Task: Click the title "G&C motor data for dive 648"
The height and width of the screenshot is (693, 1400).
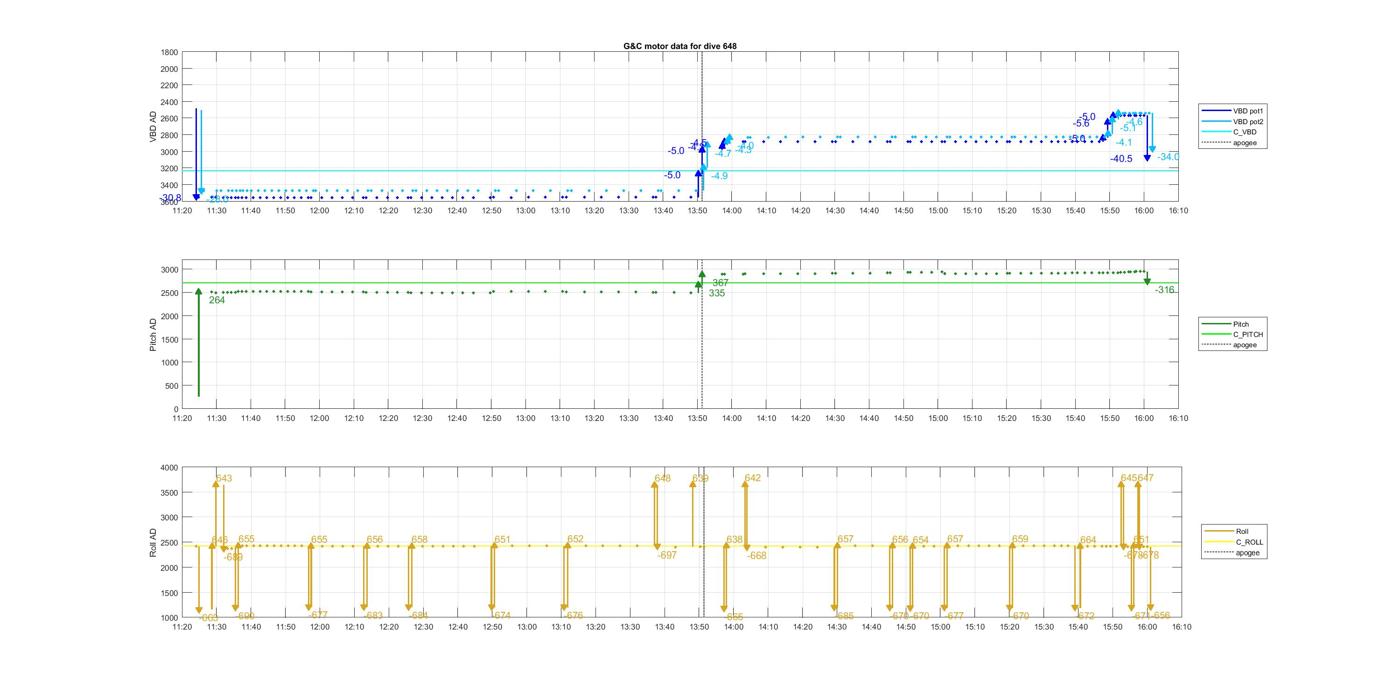Action: 680,46
